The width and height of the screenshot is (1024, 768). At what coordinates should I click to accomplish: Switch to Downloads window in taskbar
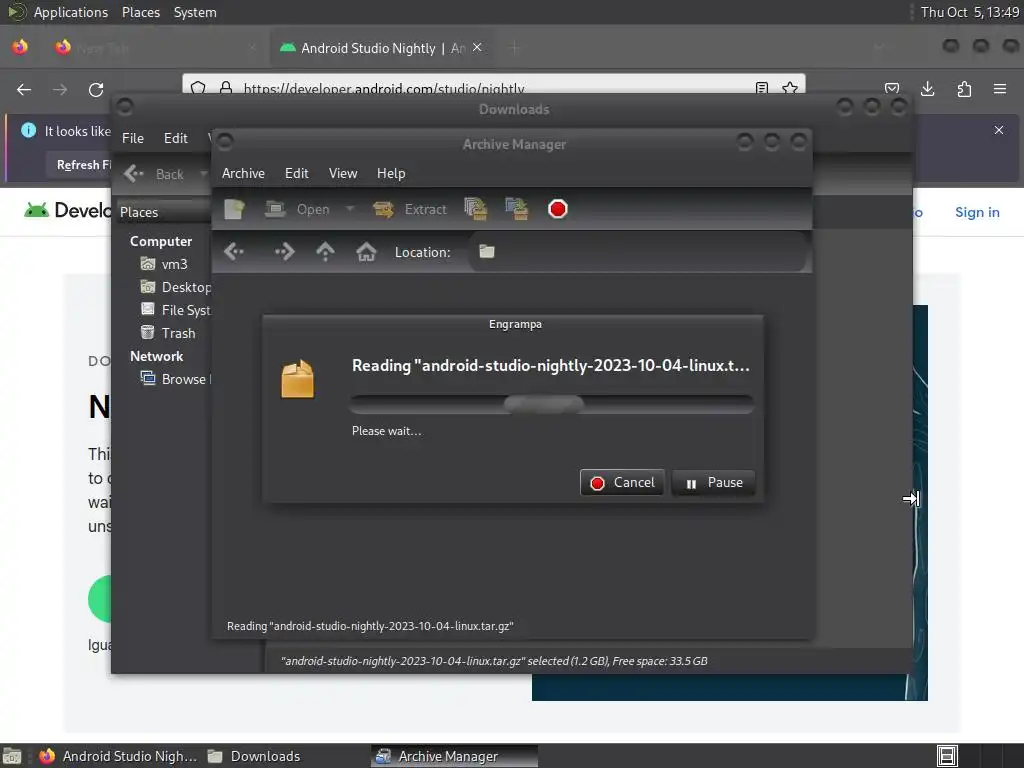(254, 756)
